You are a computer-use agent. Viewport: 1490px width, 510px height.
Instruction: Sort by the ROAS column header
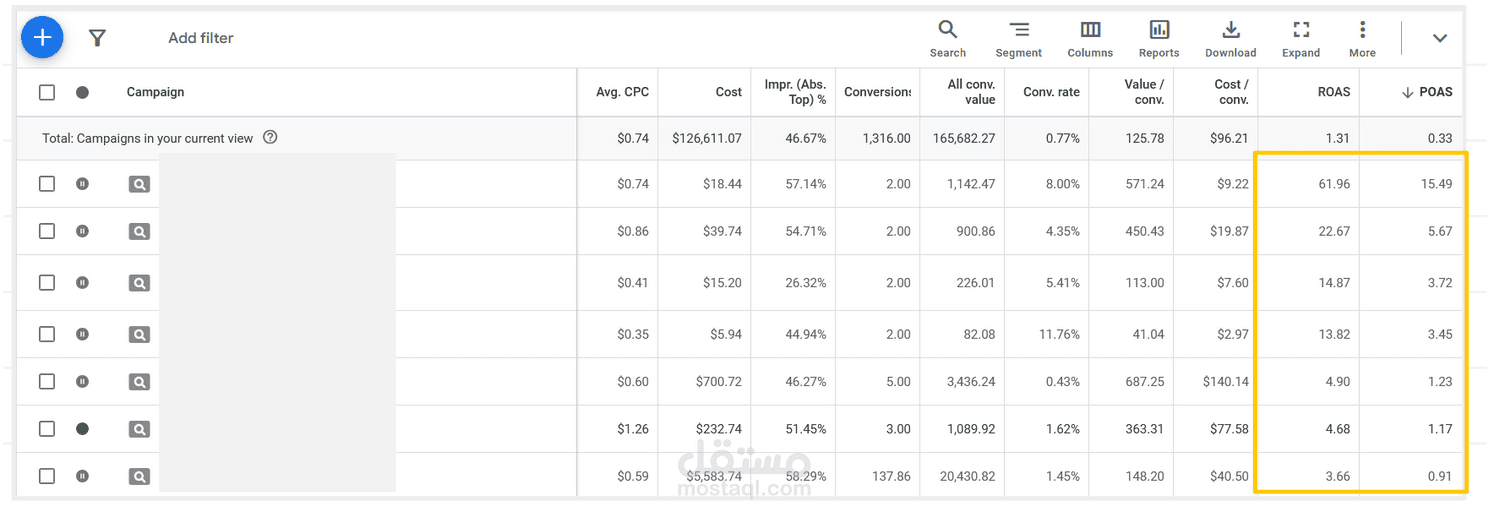(1334, 92)
